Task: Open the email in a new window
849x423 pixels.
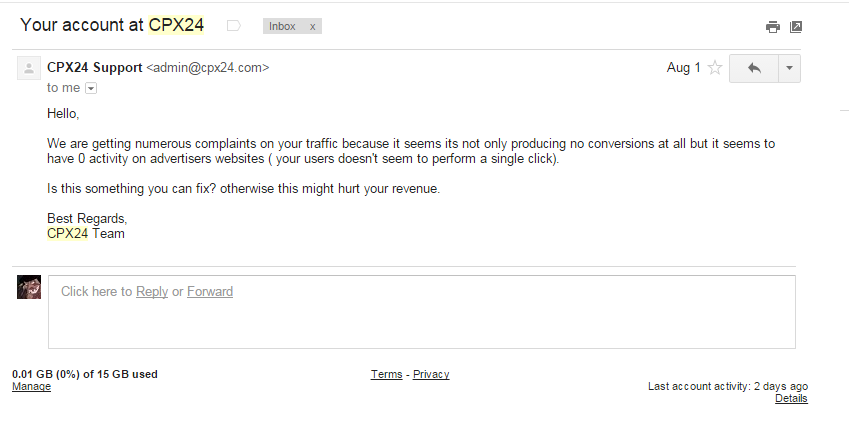Action: point(796,27)
